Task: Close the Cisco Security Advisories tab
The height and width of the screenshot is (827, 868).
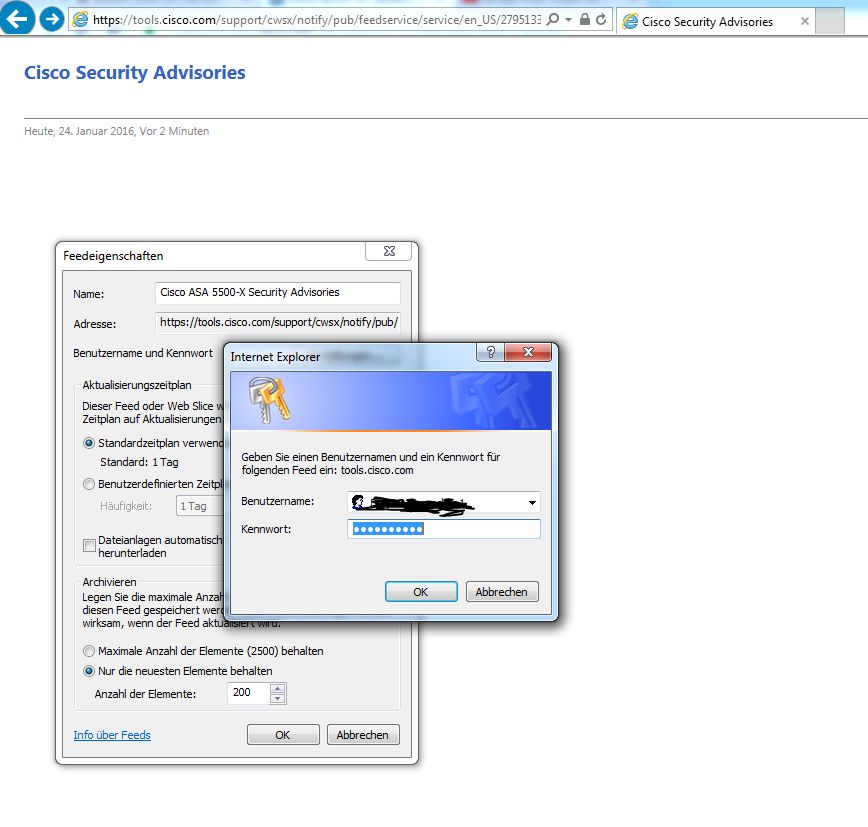Action: pyautogui.click(x=805, y=21)
